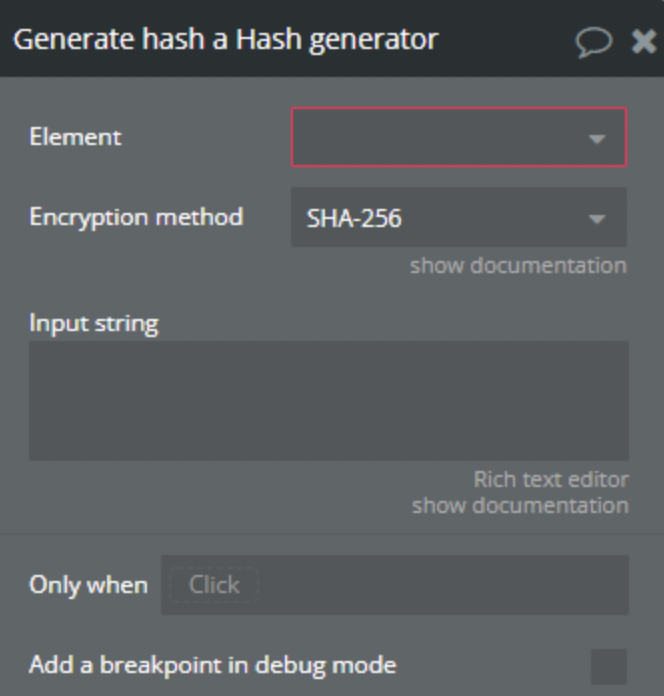Click the 'Only when' label
The height and width of the screenshot is (696, 664).
[x=88, y=585]
